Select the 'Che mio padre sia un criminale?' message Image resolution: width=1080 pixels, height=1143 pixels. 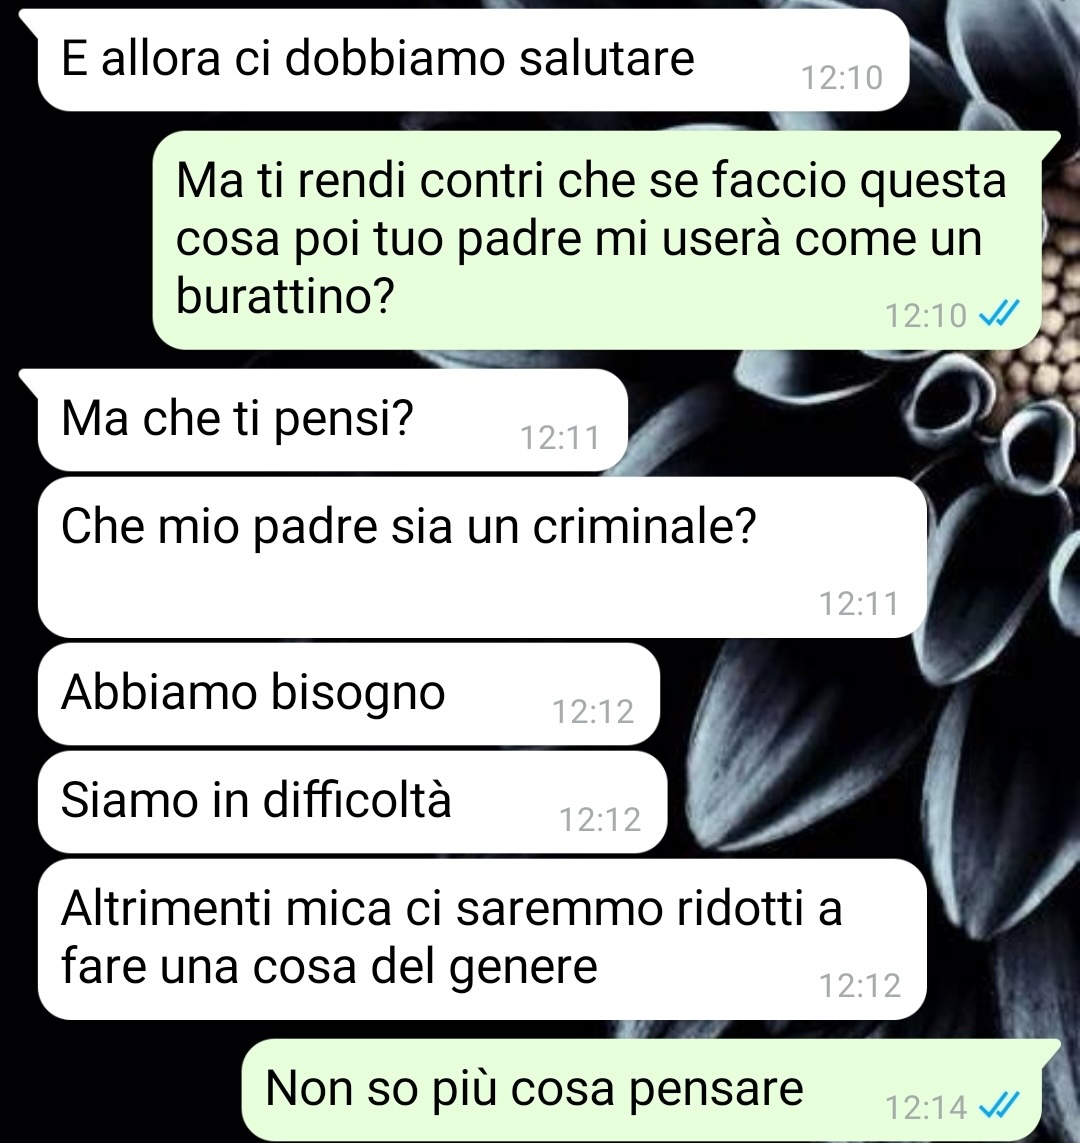pos(482,558)
